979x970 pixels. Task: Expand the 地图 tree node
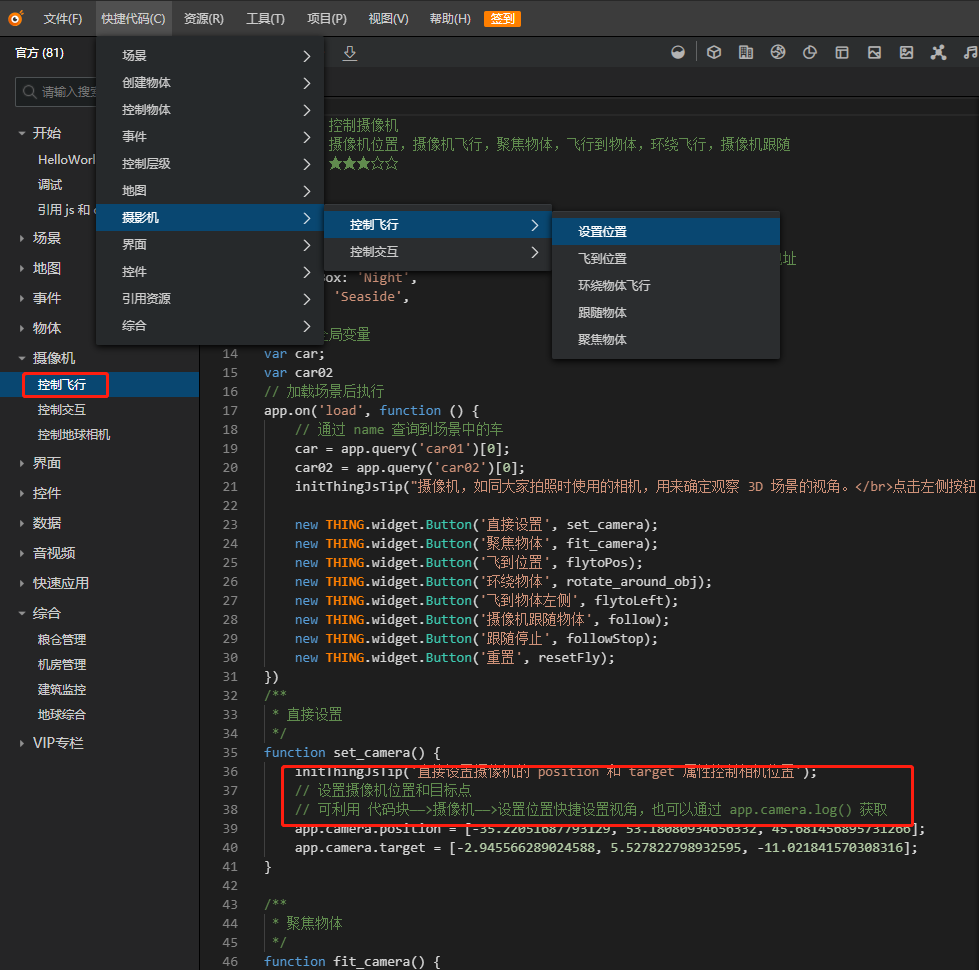[x=22, y=268]
